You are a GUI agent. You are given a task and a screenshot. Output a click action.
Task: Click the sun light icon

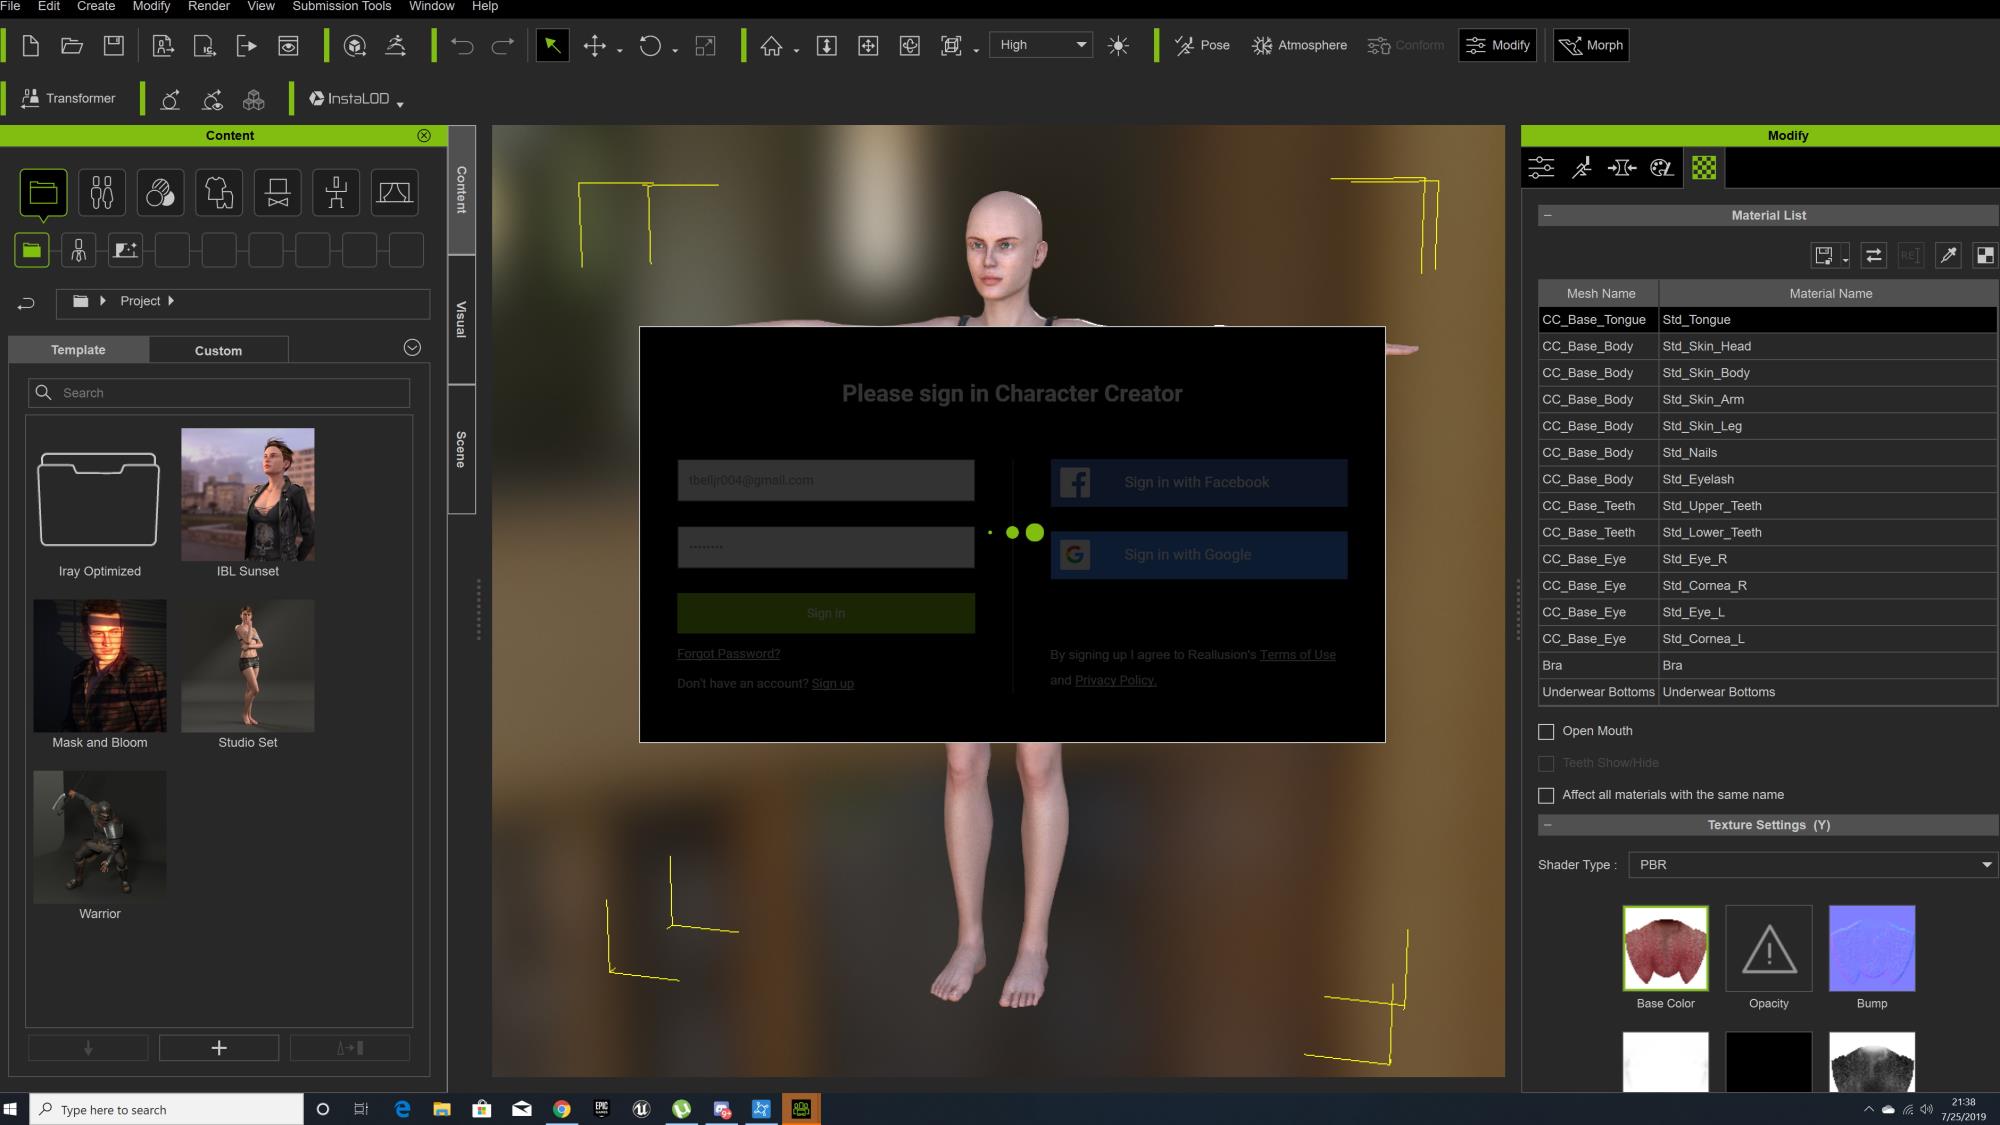pyautogui.click(x=1118, y=45)
